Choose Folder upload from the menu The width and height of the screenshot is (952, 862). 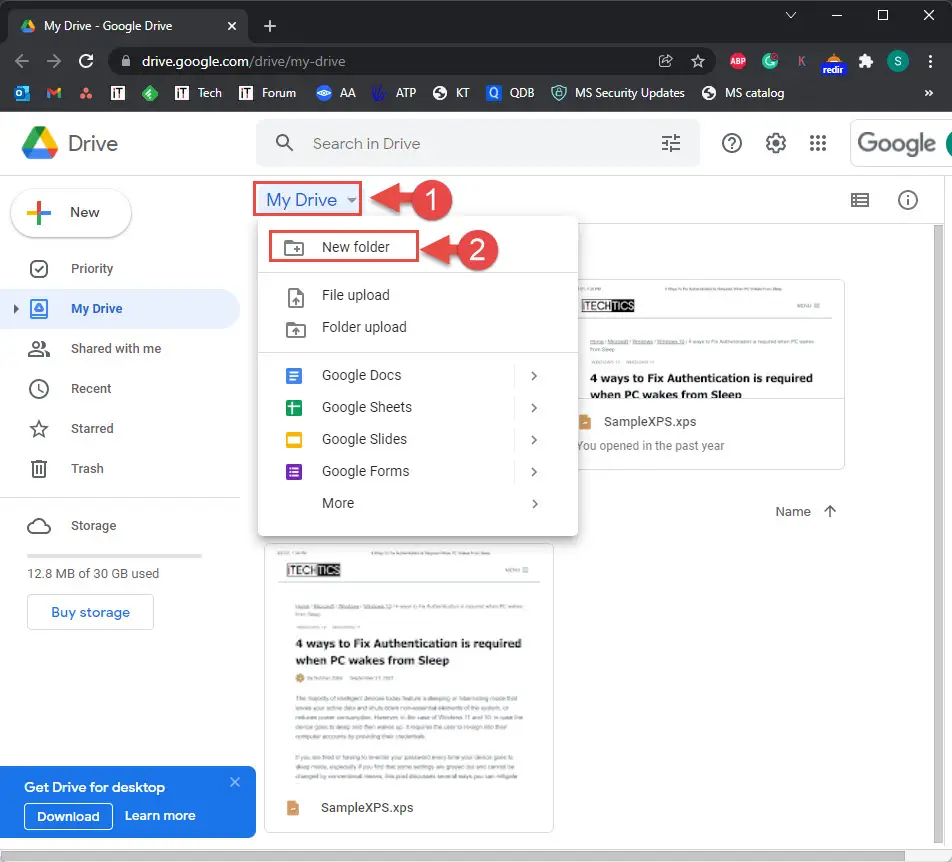417,328
